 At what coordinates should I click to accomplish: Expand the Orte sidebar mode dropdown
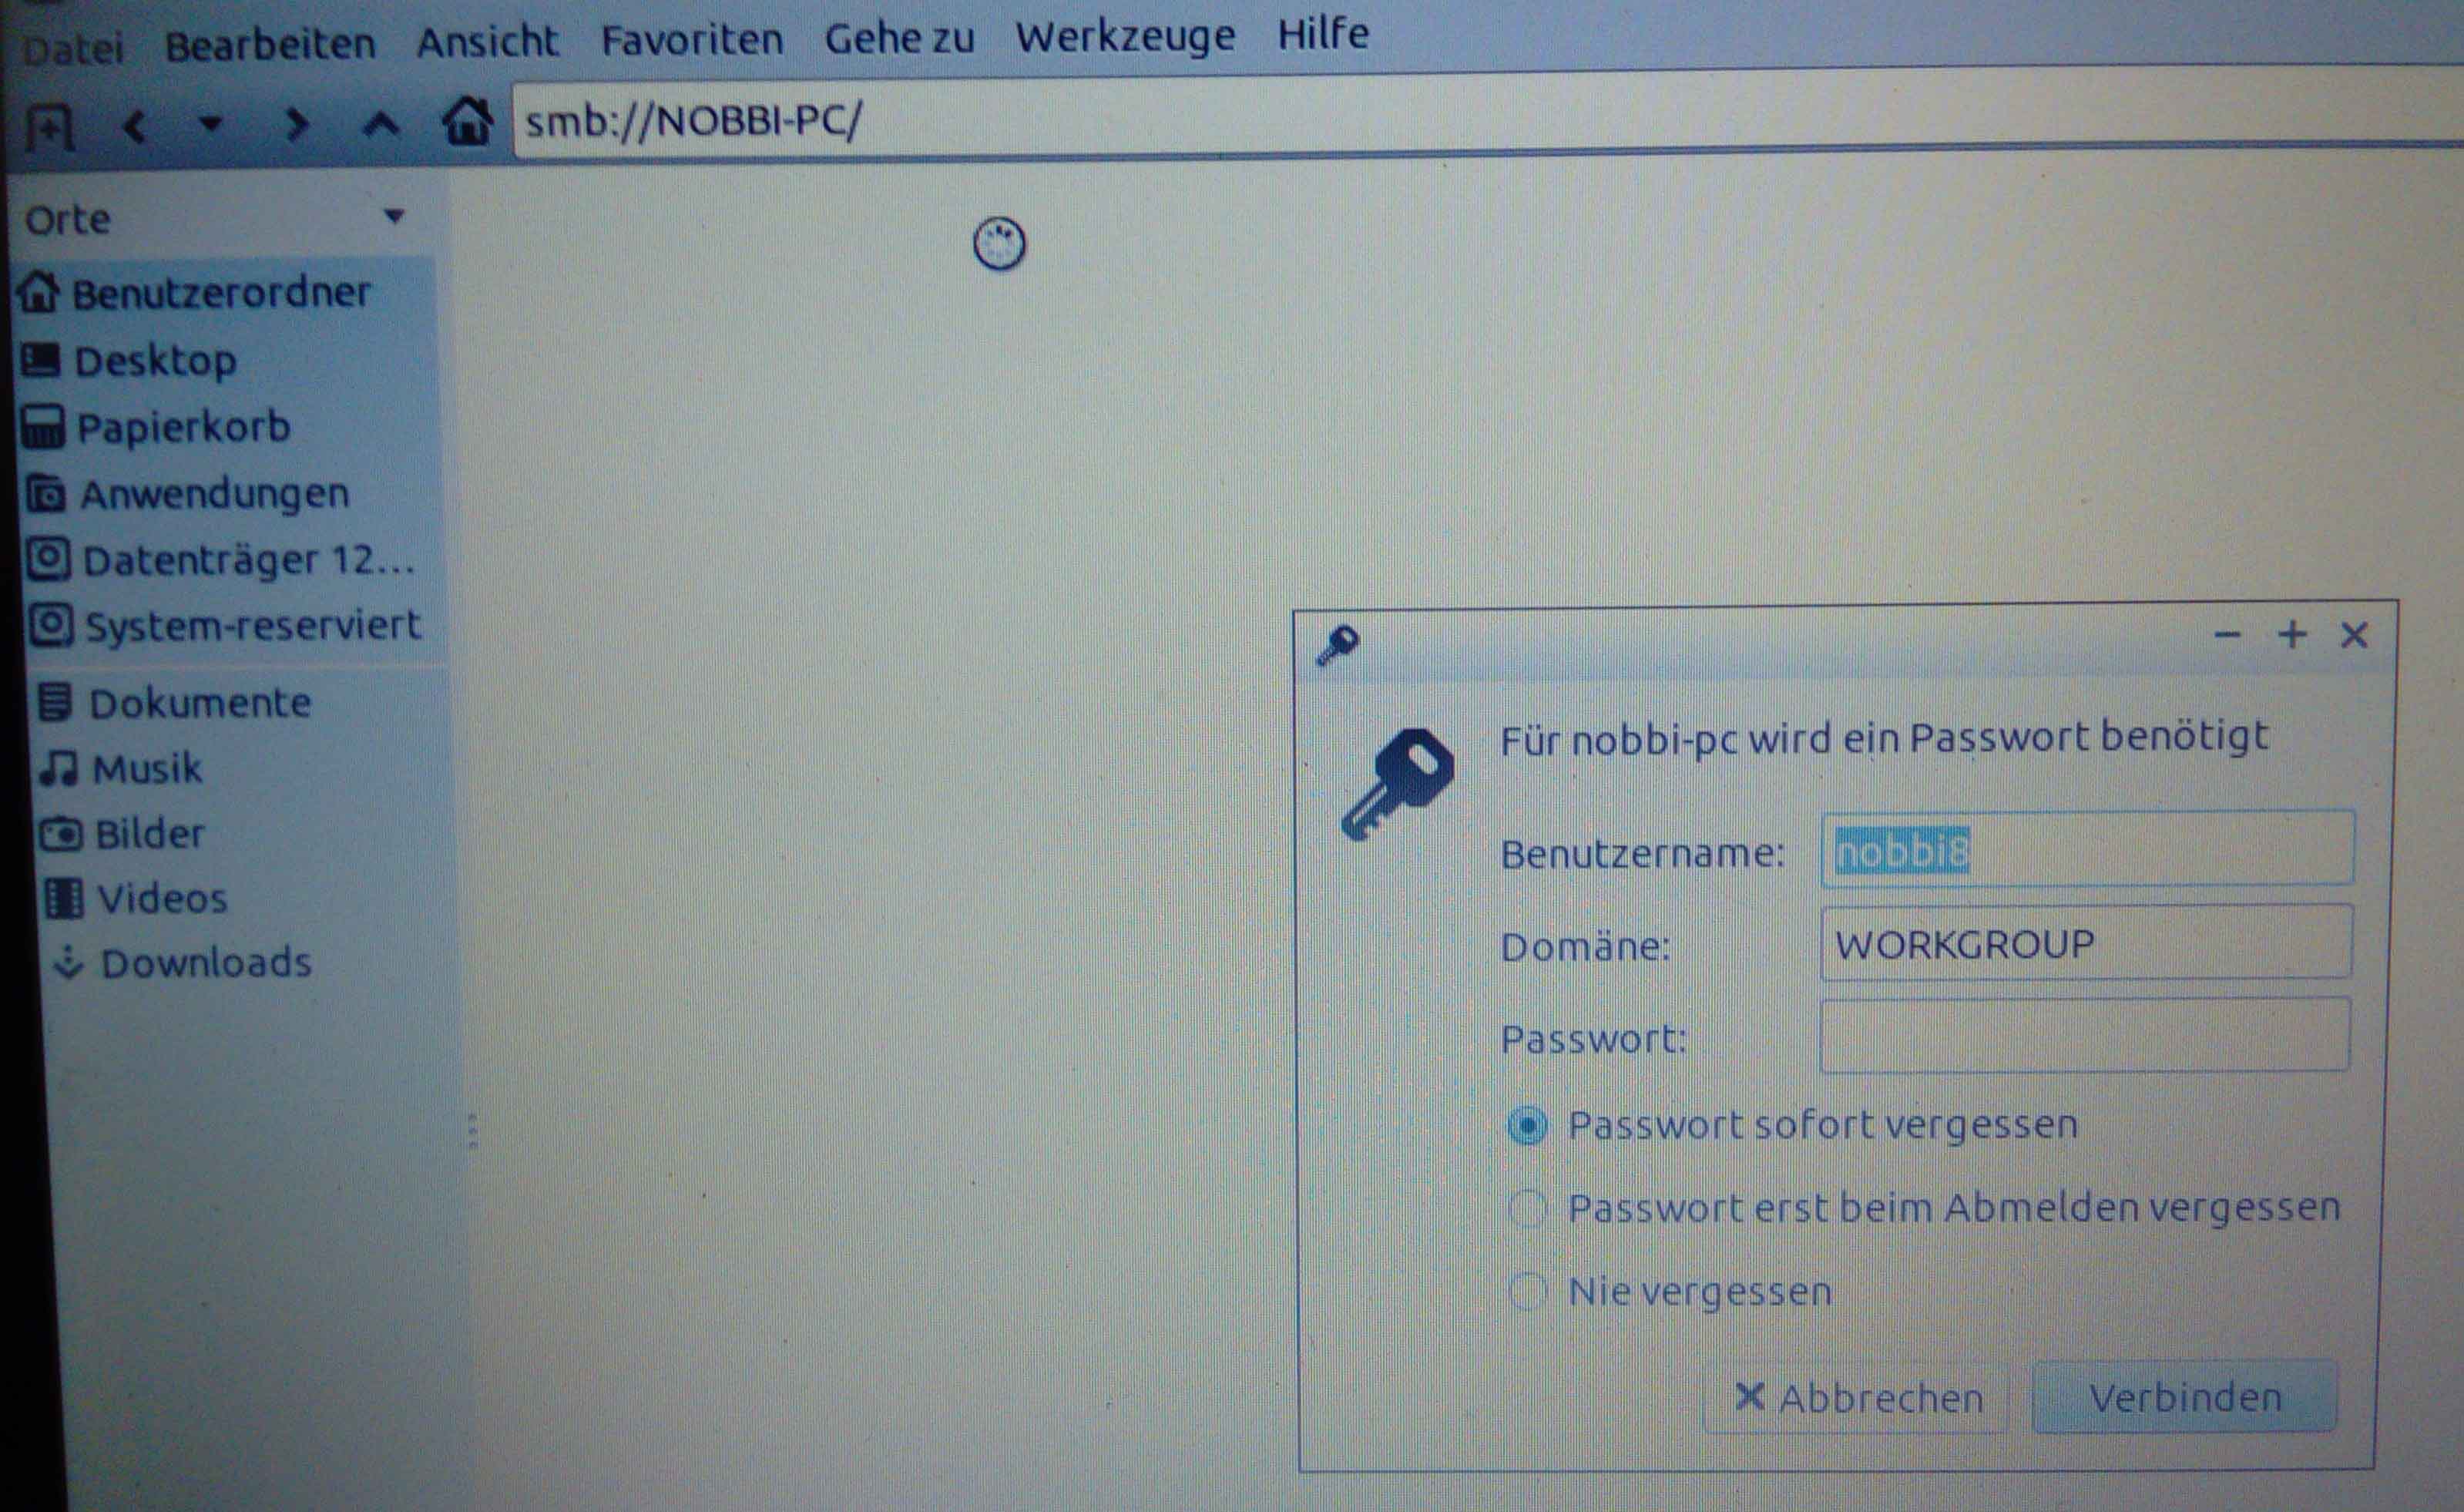click(394, 216)
